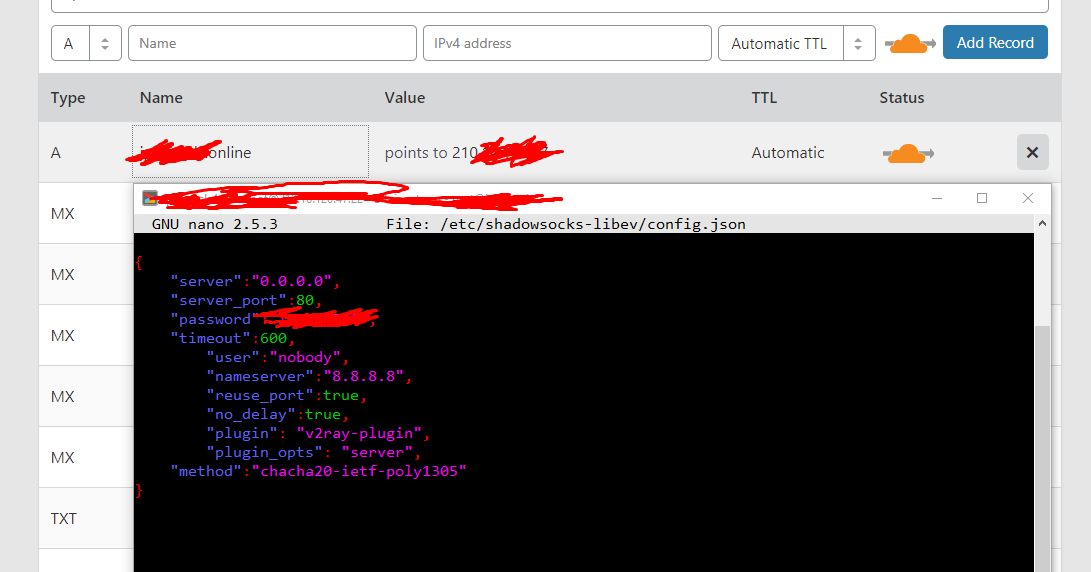
Task: Click the Automatic TTL value in the A record row
Action: click(788, 152)
